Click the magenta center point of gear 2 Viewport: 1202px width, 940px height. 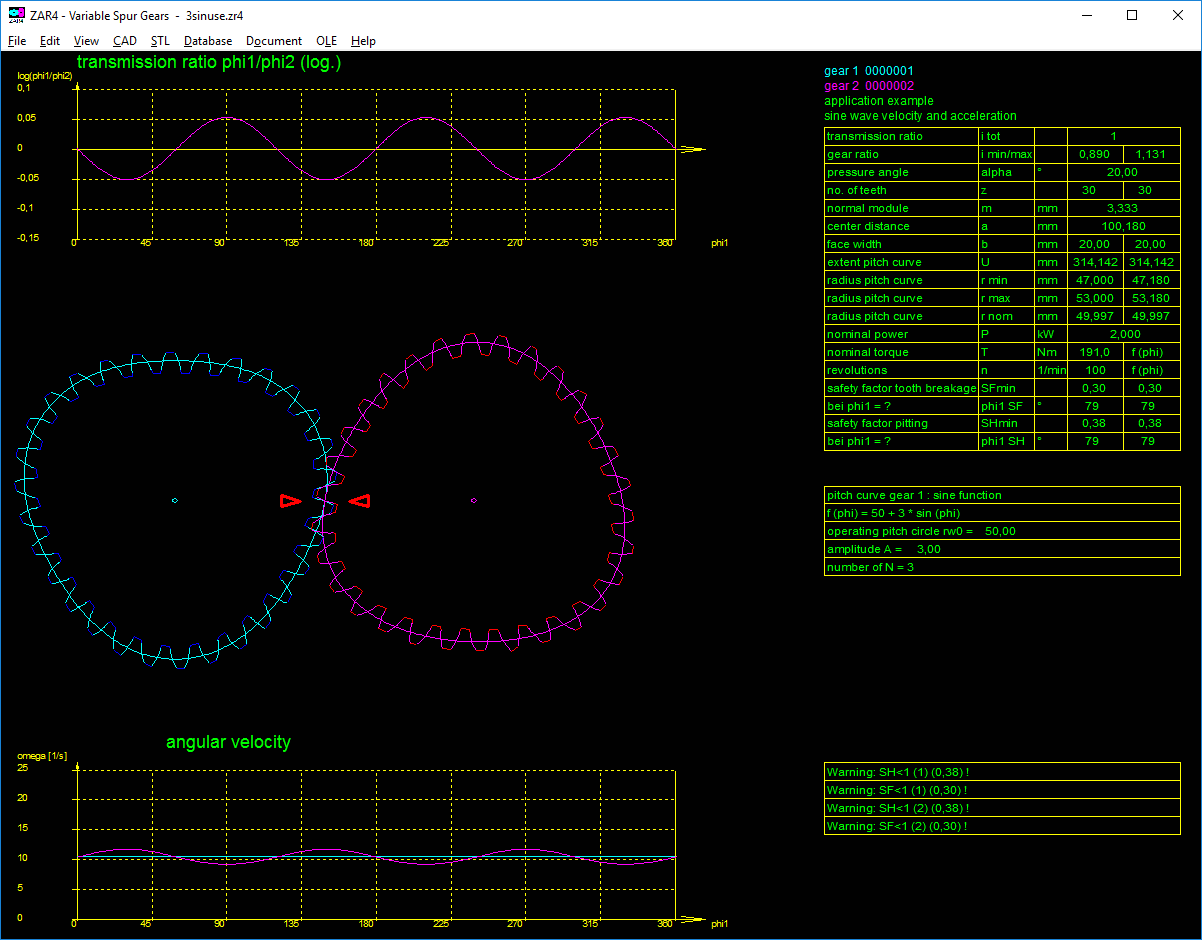[473, 500]
